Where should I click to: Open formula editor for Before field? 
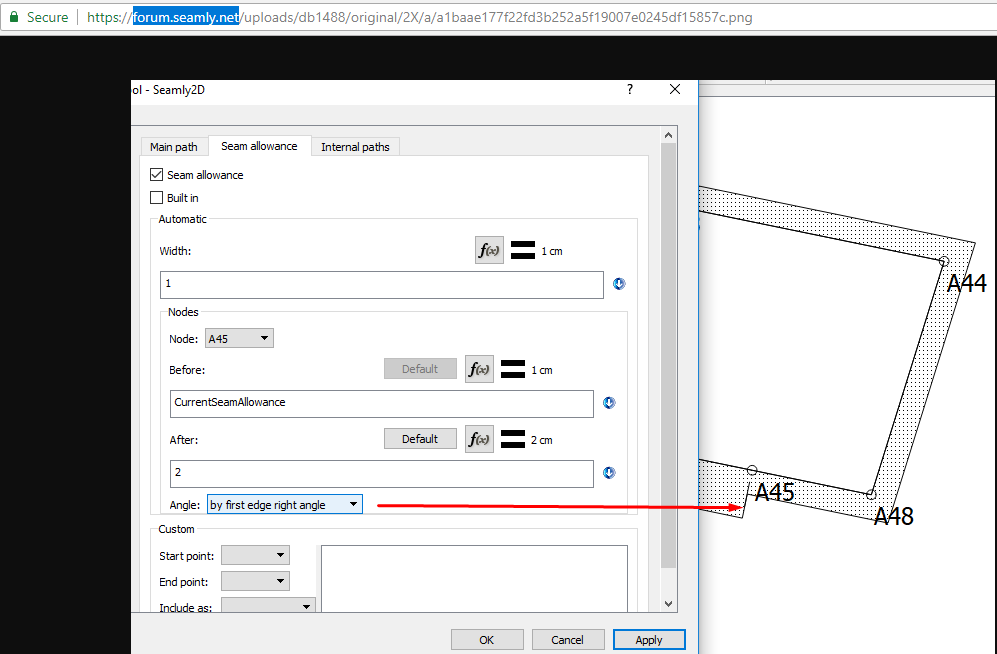click(479, 369)
